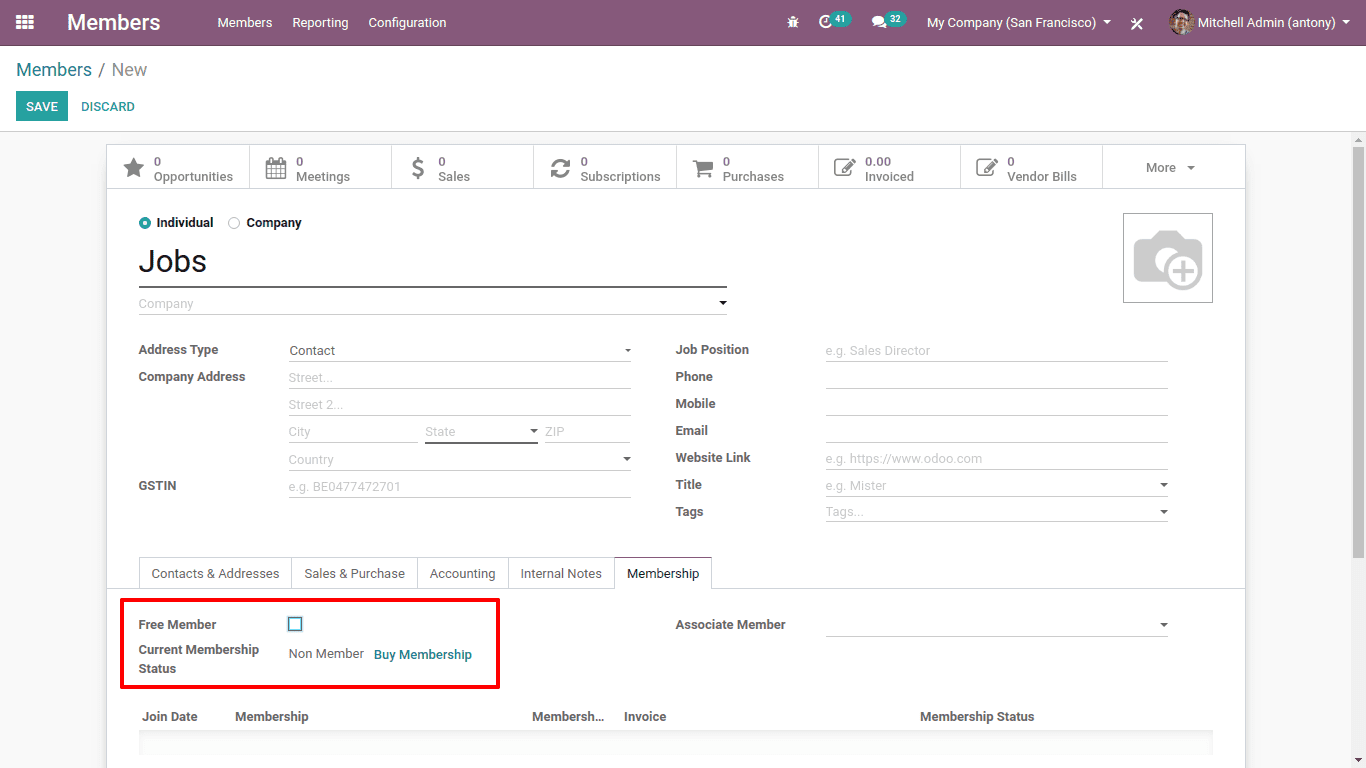This screenshot has width=1366, height=768.
Task: Click the GSTIN field
Action: click(460, 487)
